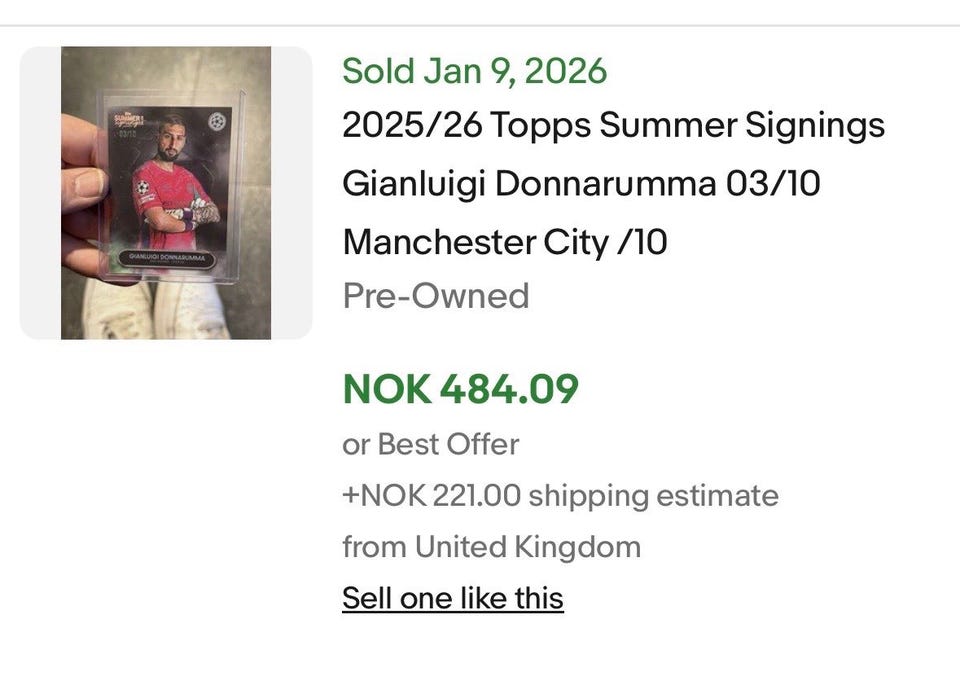Open the Donnarumma card listing thumbnail
Image resolution: width=960 pixels, height=685 pixels.
[x=166, y=192]
